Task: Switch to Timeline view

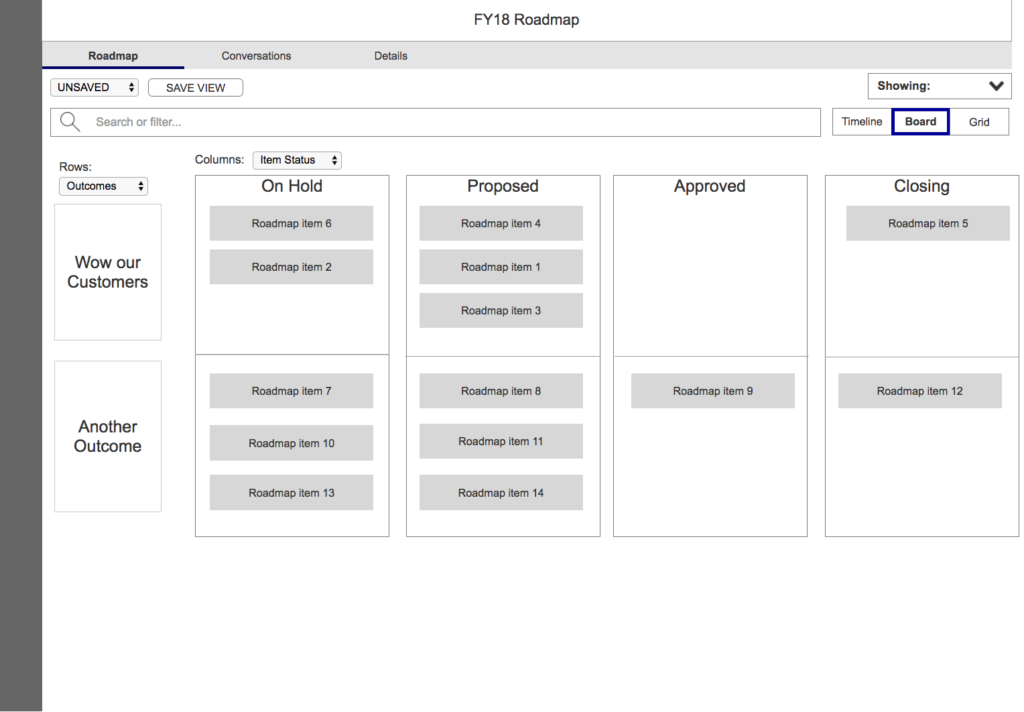Action: pyautogui.click(x=861, y=122)
